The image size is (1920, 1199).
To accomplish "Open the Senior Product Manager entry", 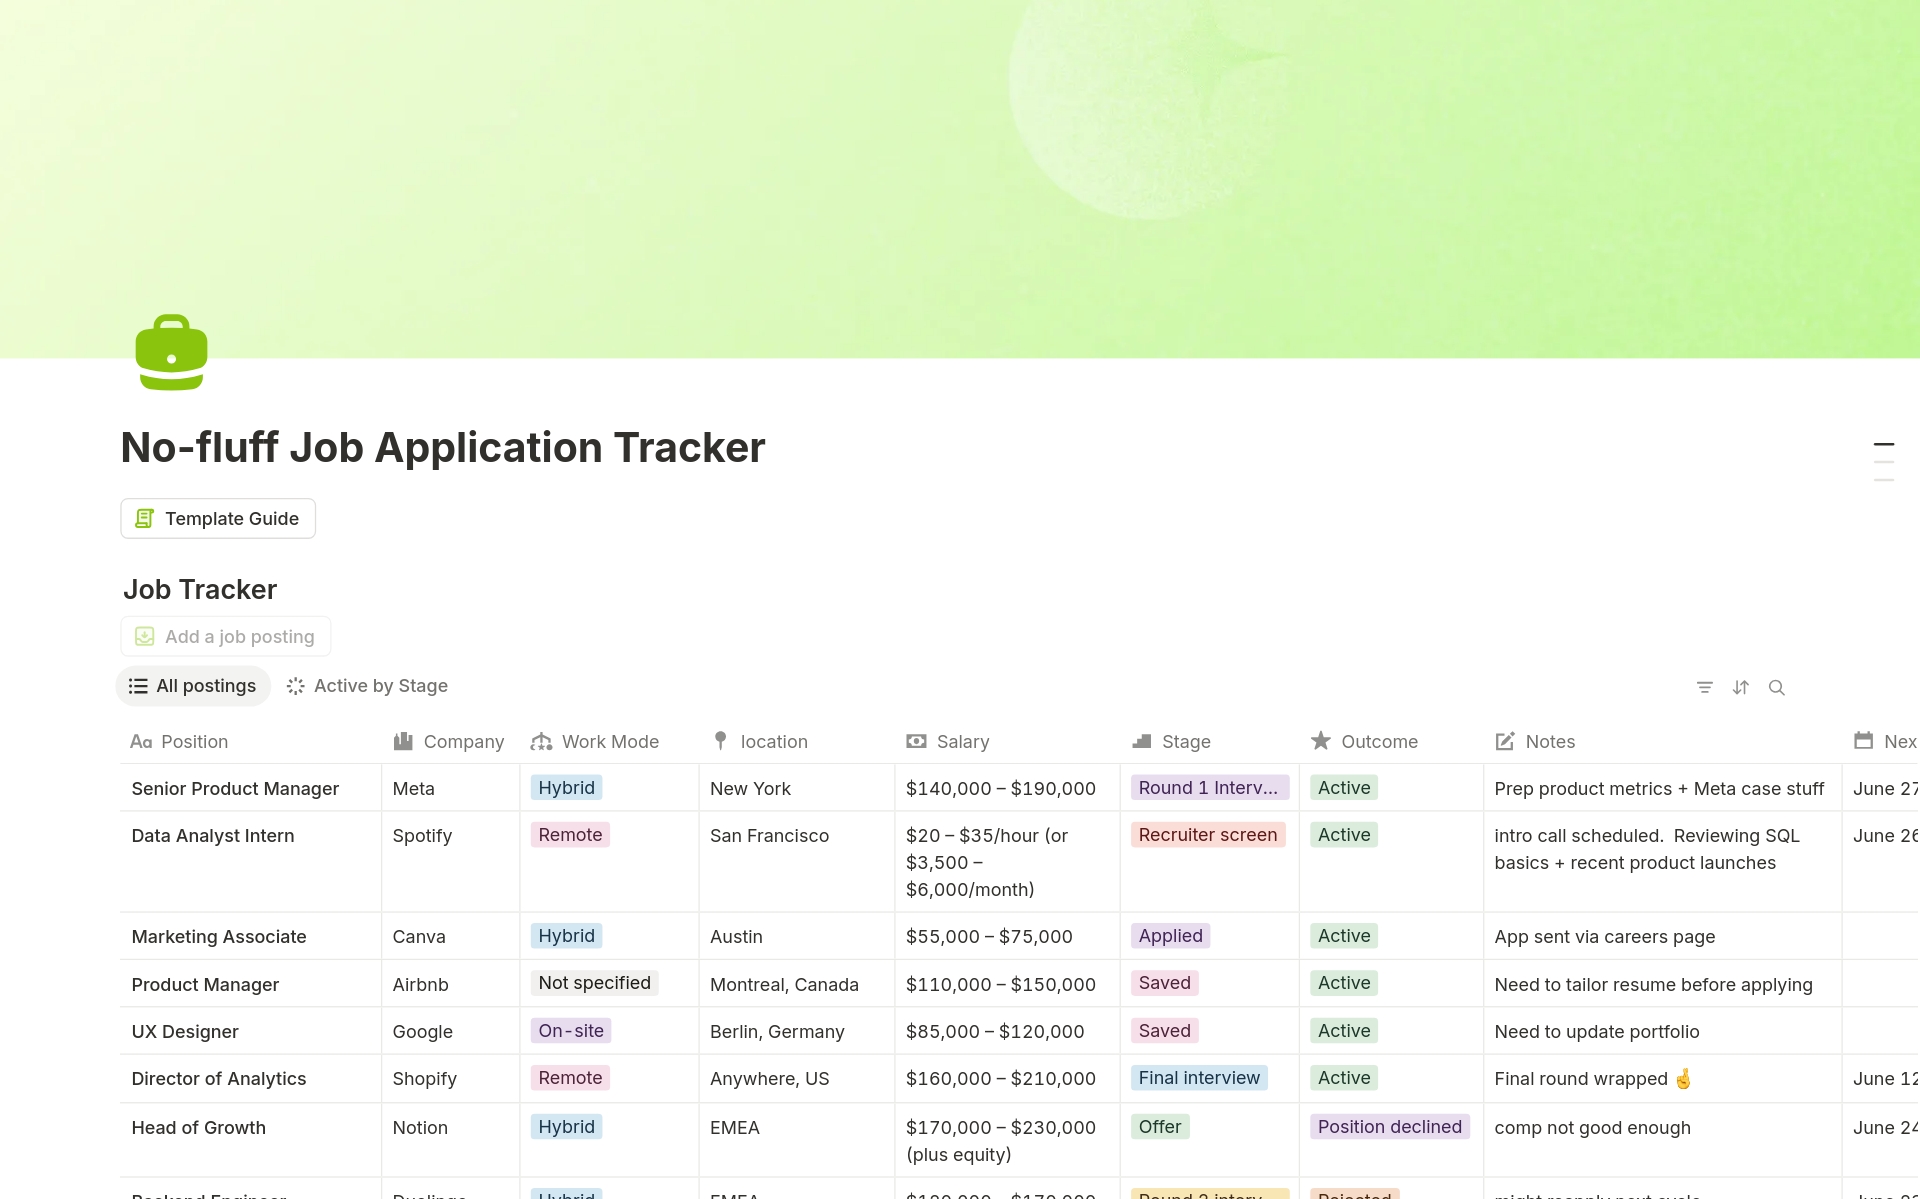I will (x=235, y=788).
